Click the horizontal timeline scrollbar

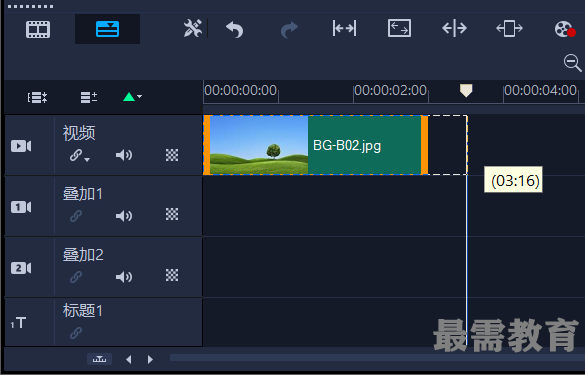coord(377,358)
